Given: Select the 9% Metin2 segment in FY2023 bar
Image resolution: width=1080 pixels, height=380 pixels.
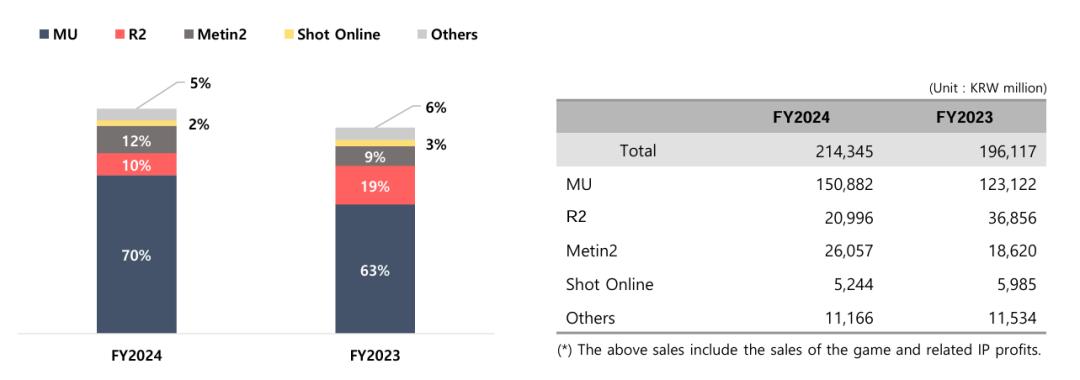Looking at the screenshot, I should coord(375,156).
